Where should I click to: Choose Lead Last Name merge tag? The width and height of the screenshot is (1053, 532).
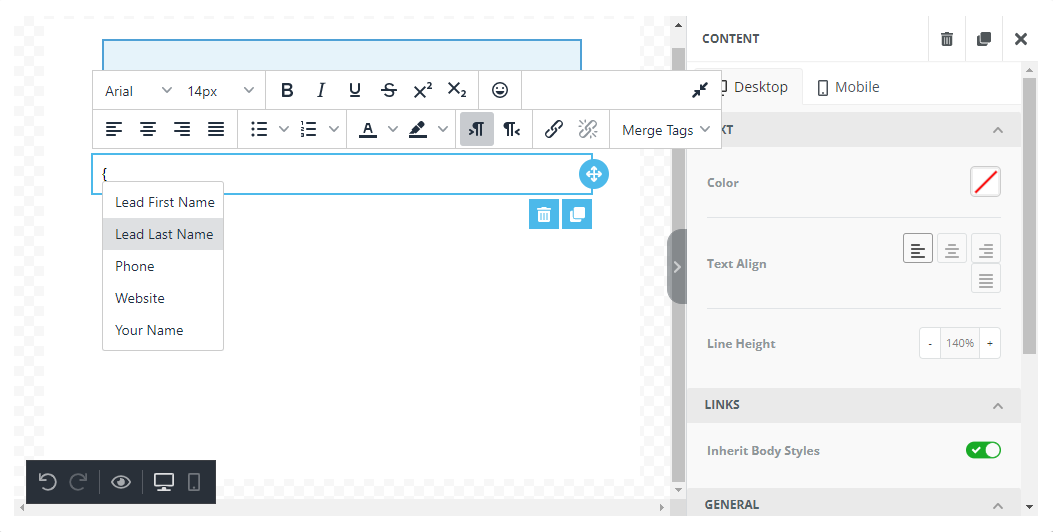coord(164,234)
